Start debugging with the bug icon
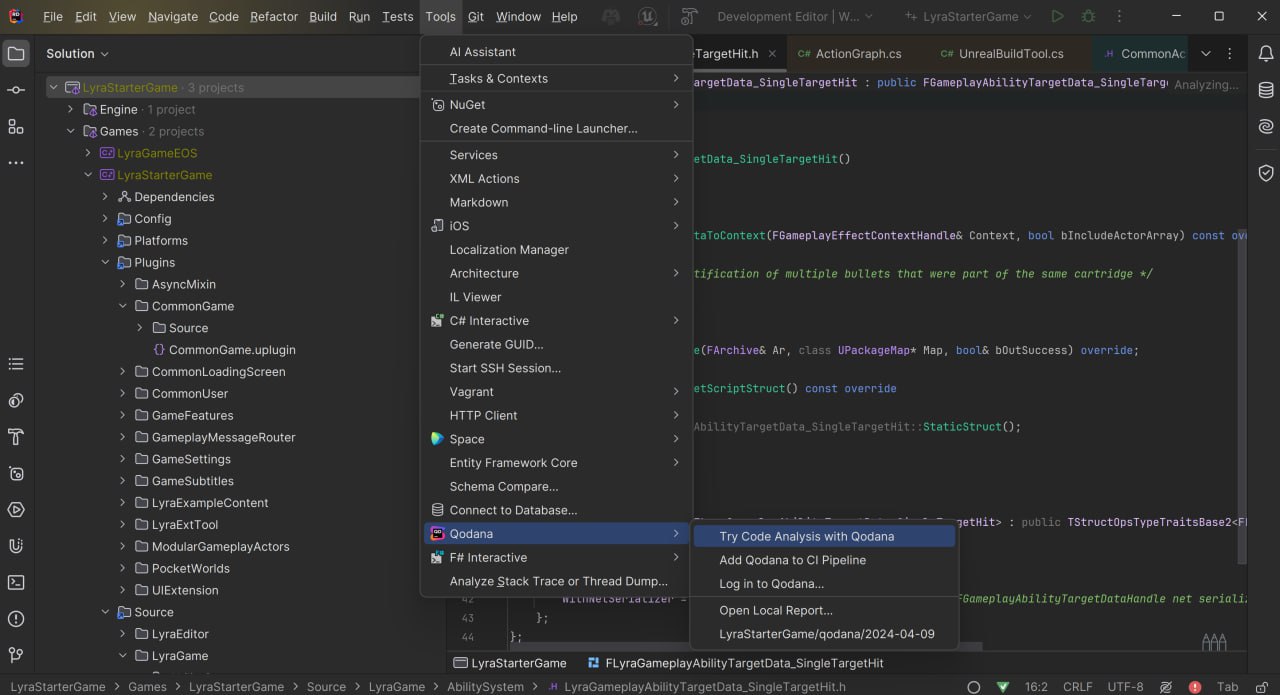This screenshot has height=695, width=1280. click(x=1088, y=16)
